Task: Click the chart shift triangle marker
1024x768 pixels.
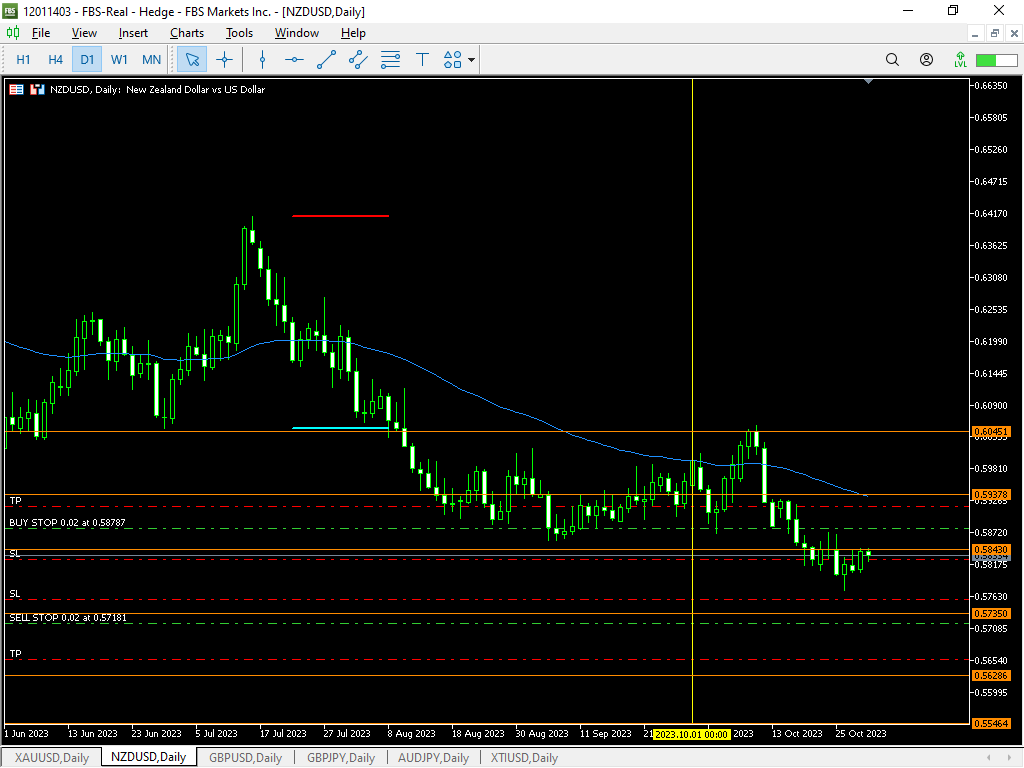Action: (868, 82)
